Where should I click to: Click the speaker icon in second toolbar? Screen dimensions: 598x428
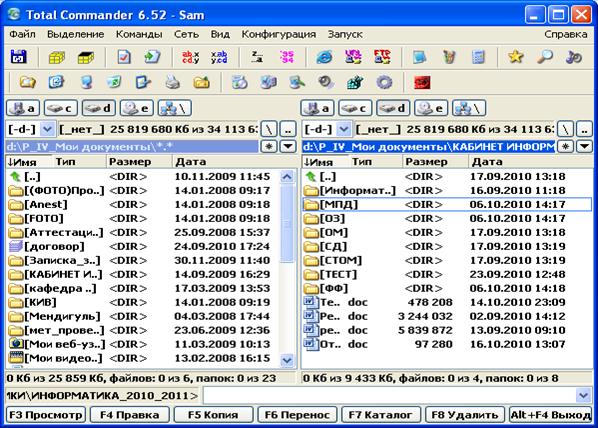[326, 82]
